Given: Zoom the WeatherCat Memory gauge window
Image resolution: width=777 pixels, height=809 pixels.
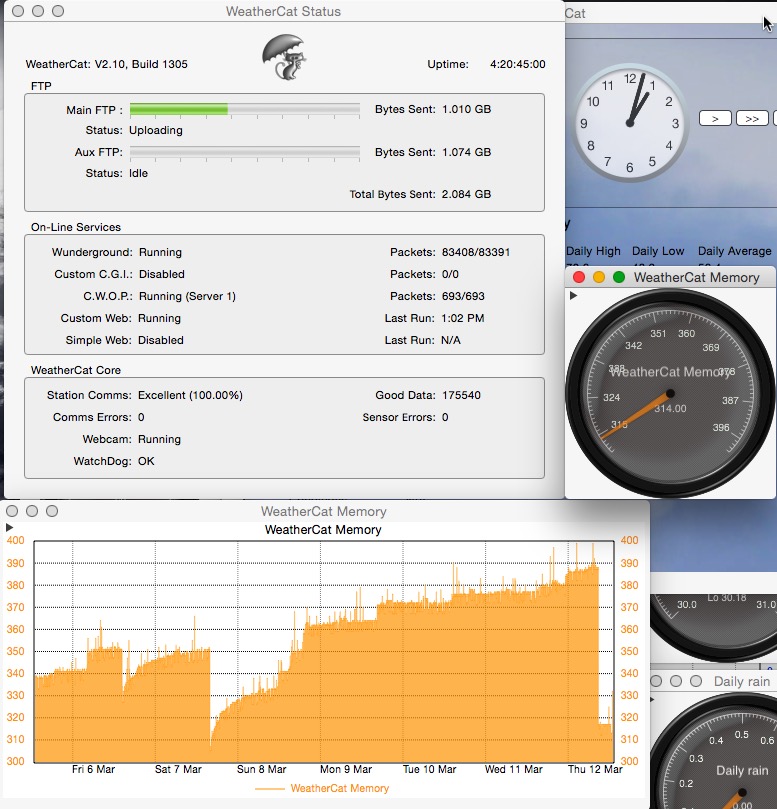Looking at the screenshot, I should click(619, 277).
